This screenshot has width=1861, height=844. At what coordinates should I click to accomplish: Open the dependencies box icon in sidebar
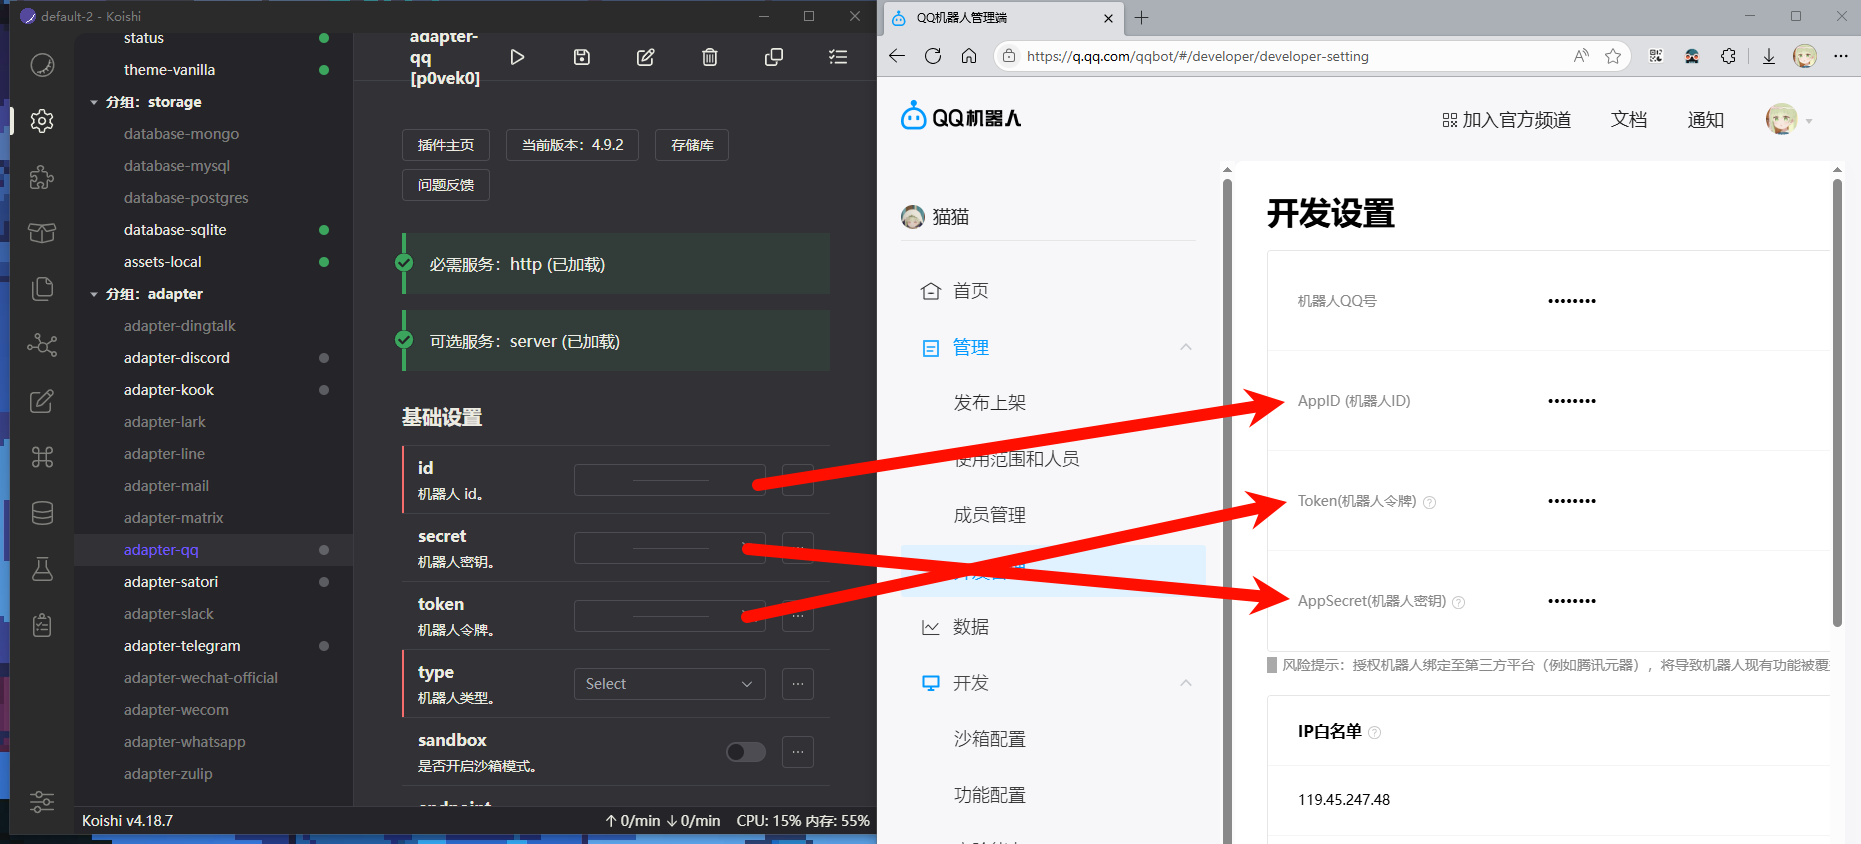[x=42, y=233]
